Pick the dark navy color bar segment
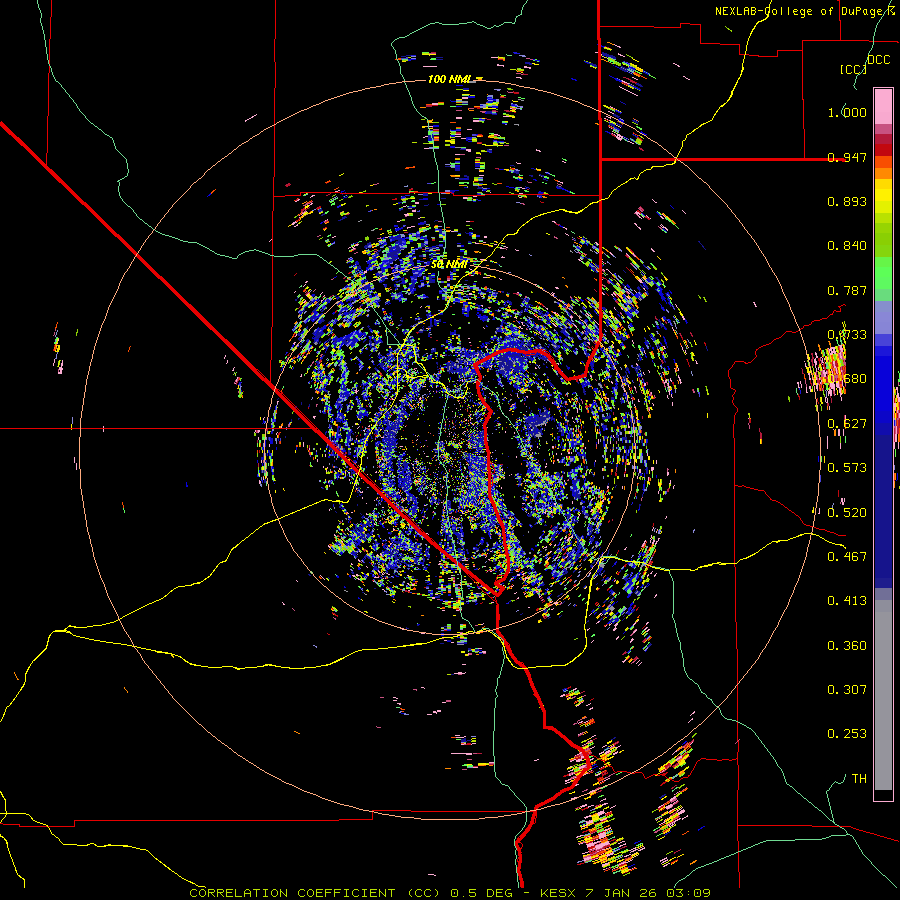This screenshot has width=900, height=900. click(x=883, y=505)
